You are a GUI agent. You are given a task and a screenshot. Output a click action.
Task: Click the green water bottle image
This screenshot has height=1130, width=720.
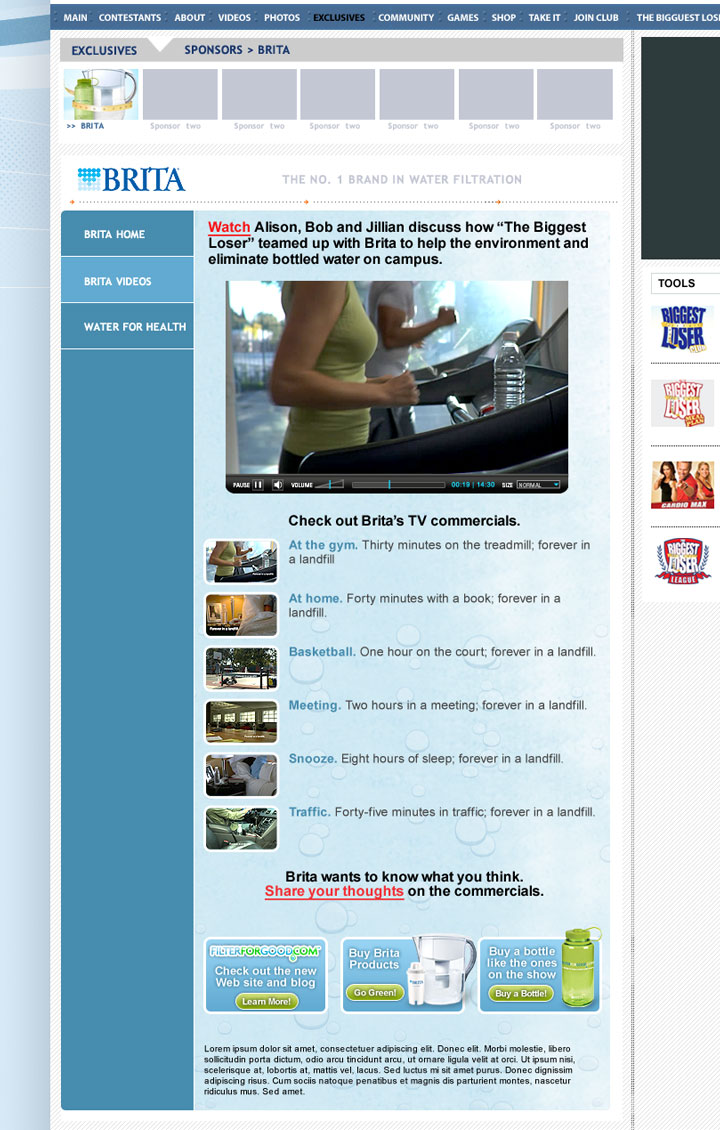tap(580, 967)
